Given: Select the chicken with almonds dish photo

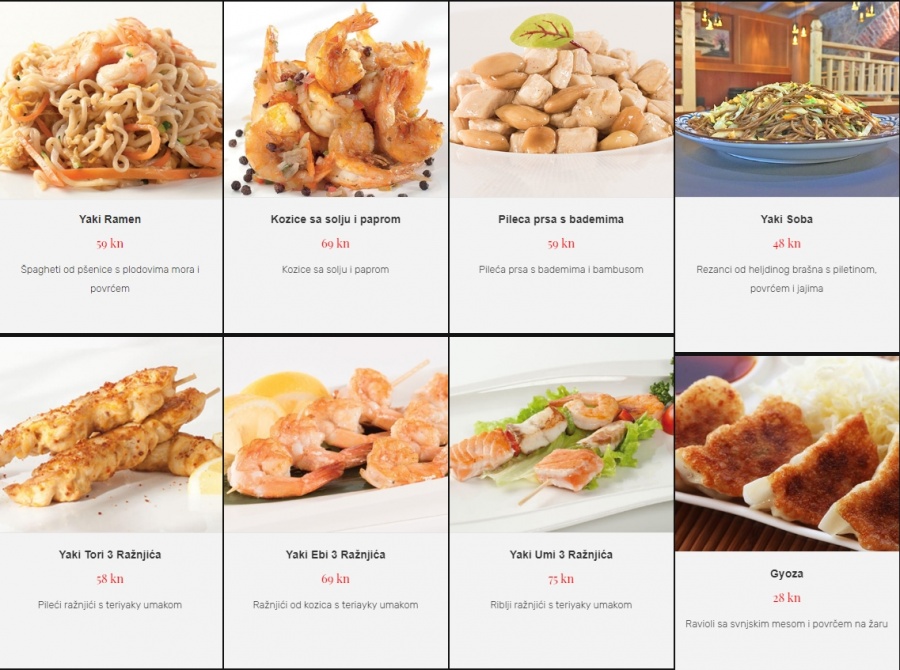Looking at the screenshot, I should point(561,99).
